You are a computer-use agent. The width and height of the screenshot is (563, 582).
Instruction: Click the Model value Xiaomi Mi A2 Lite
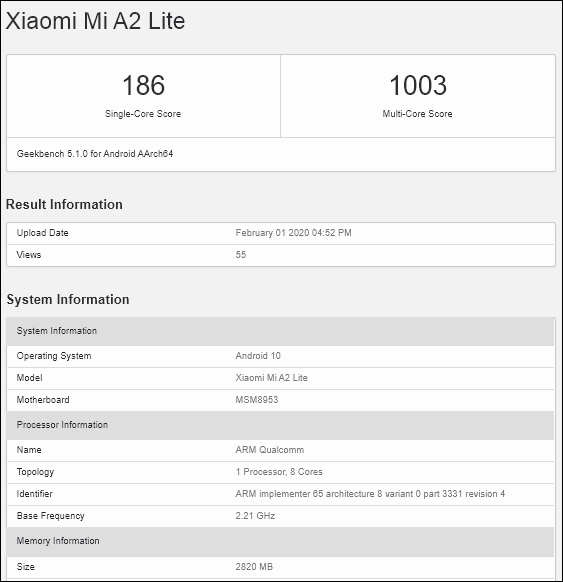[271, 378]
